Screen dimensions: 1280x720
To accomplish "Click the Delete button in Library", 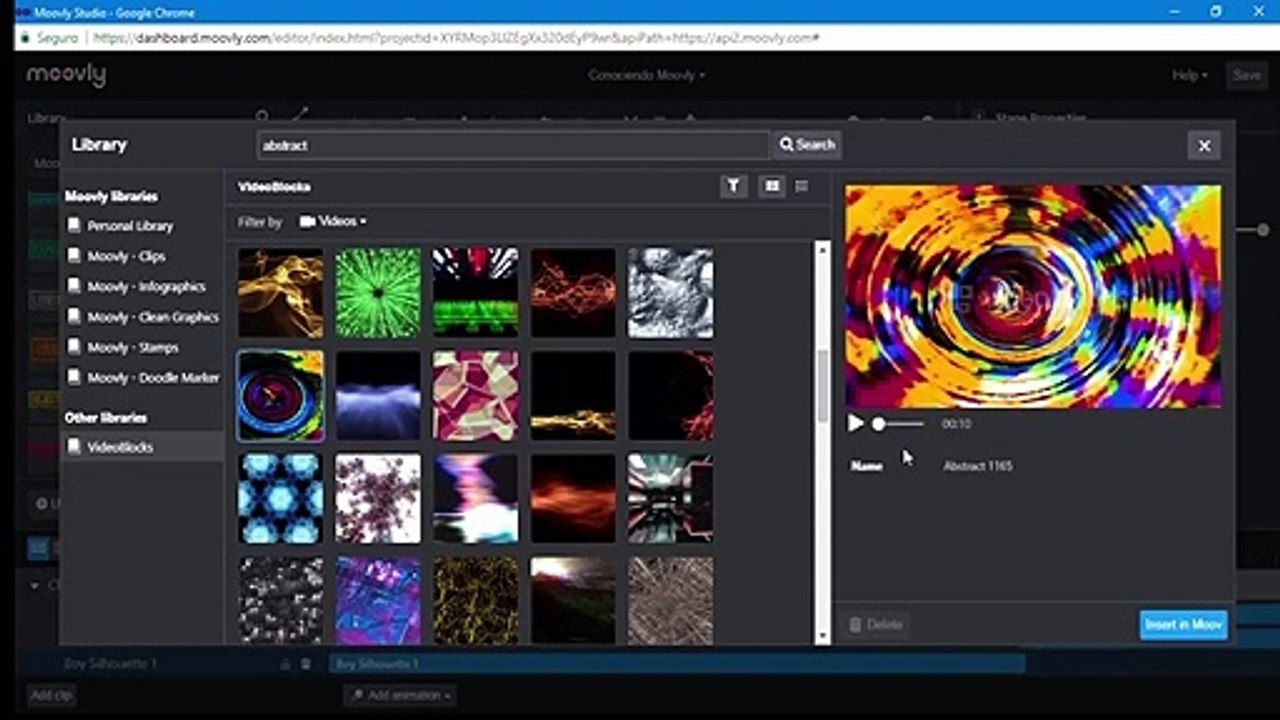I will tap(876, 625).
